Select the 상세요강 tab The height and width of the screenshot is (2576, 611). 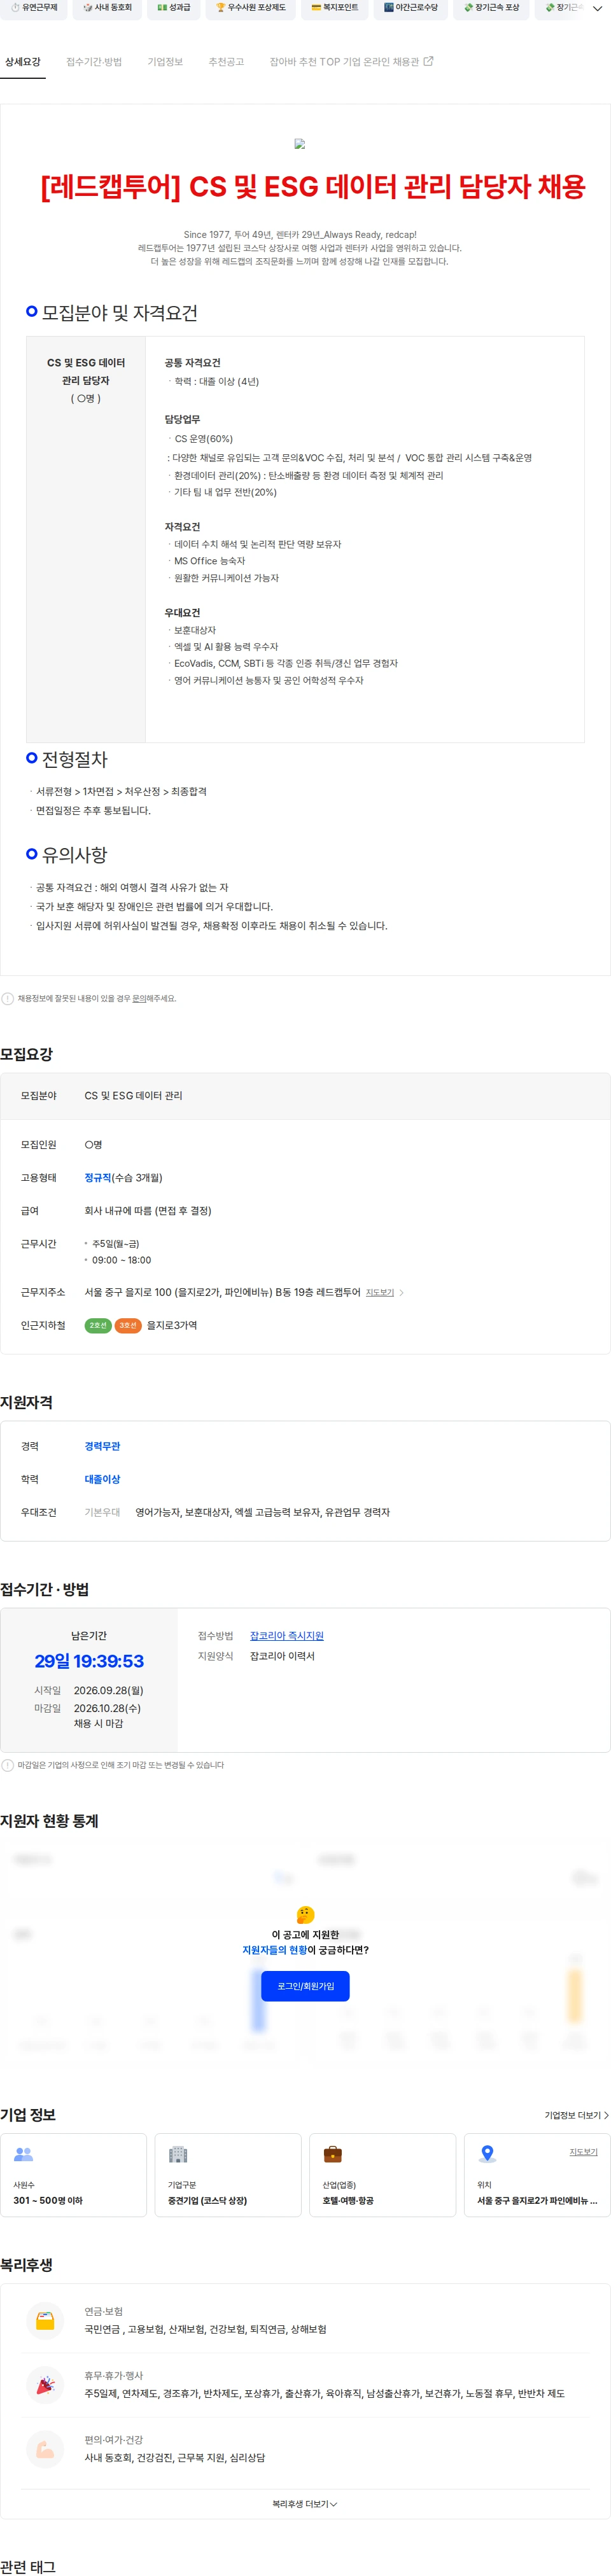pyautogui.click(x=23, y=62)
